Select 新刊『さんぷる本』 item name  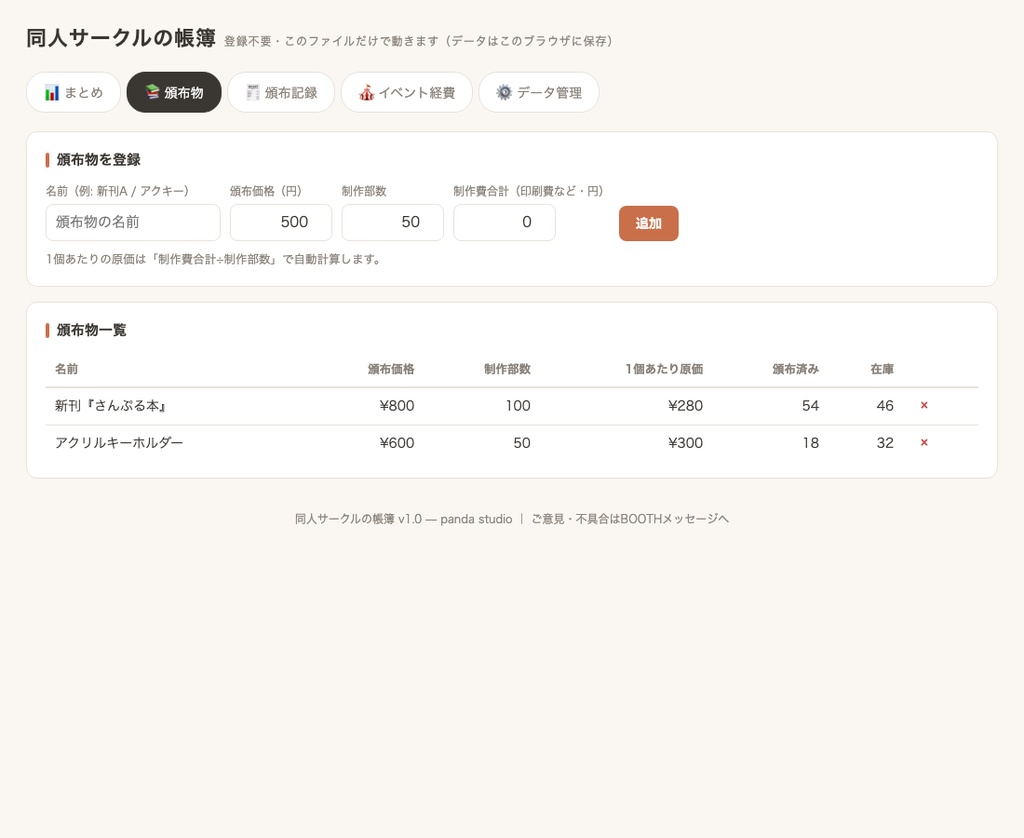[x=110, y=406]
